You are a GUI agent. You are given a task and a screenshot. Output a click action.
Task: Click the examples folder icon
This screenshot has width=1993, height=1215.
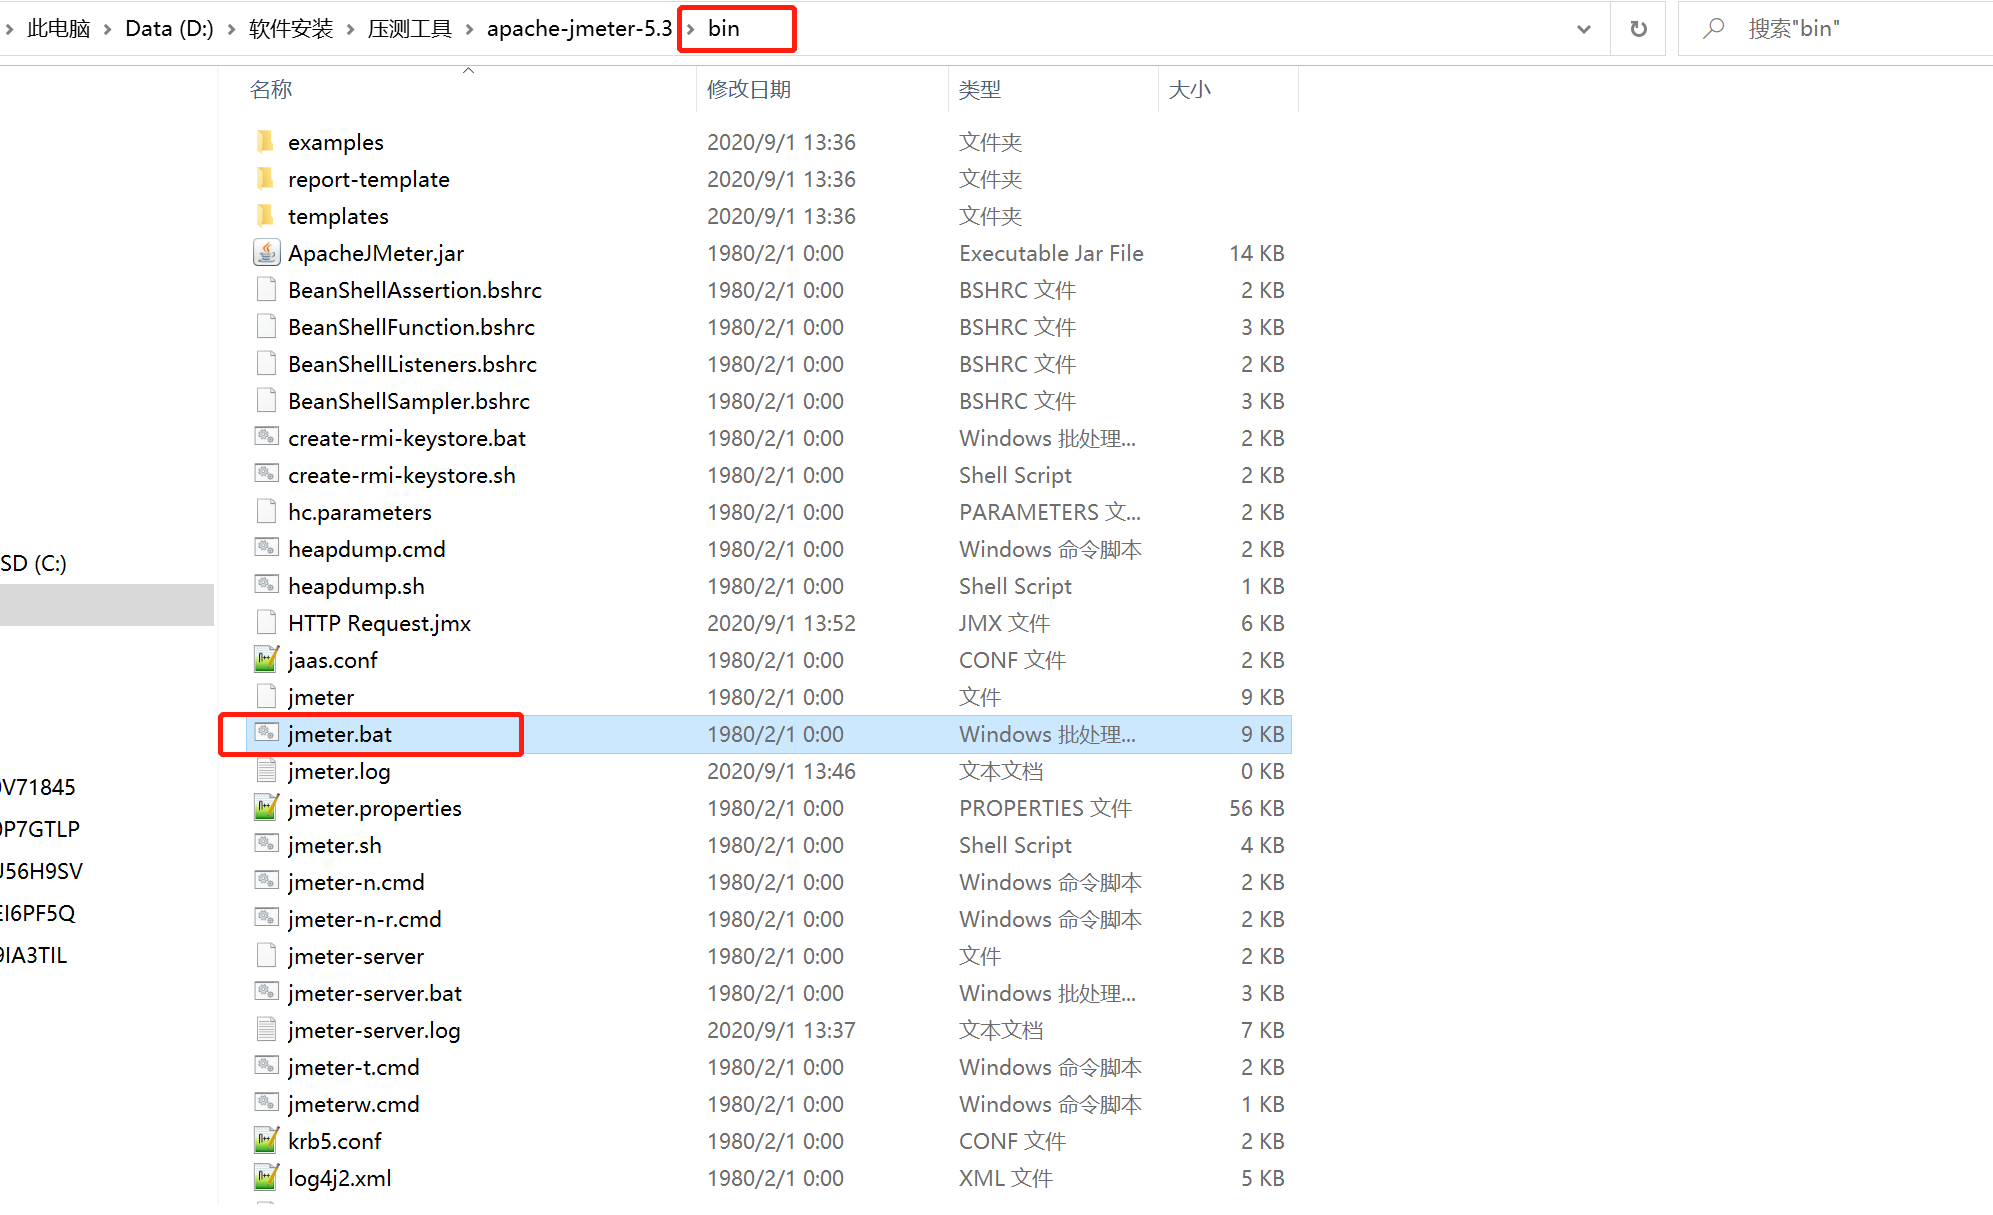point(266,142)
